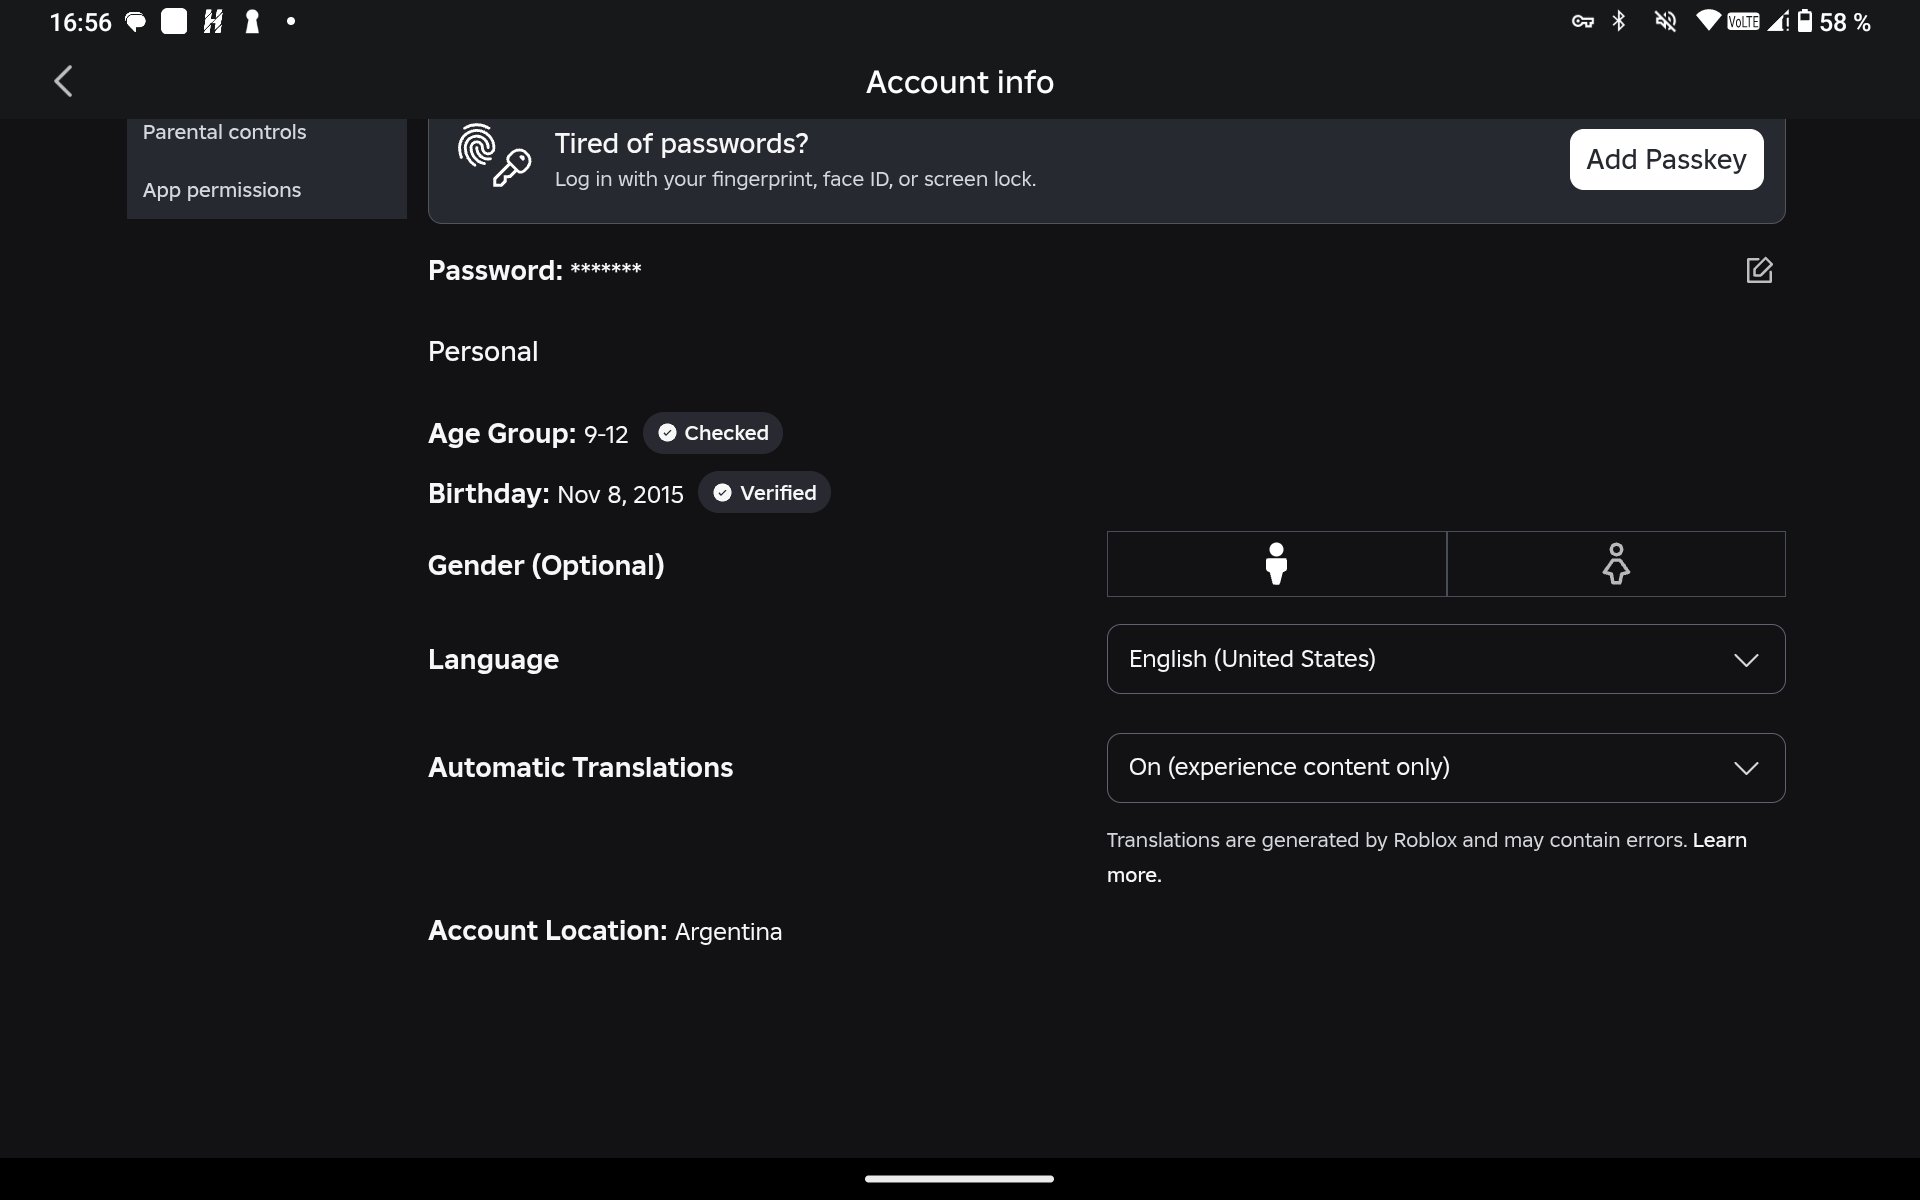Tap the muted sound status icon
This screenshot has height=1200, width=1920.
click(1665, 21)
